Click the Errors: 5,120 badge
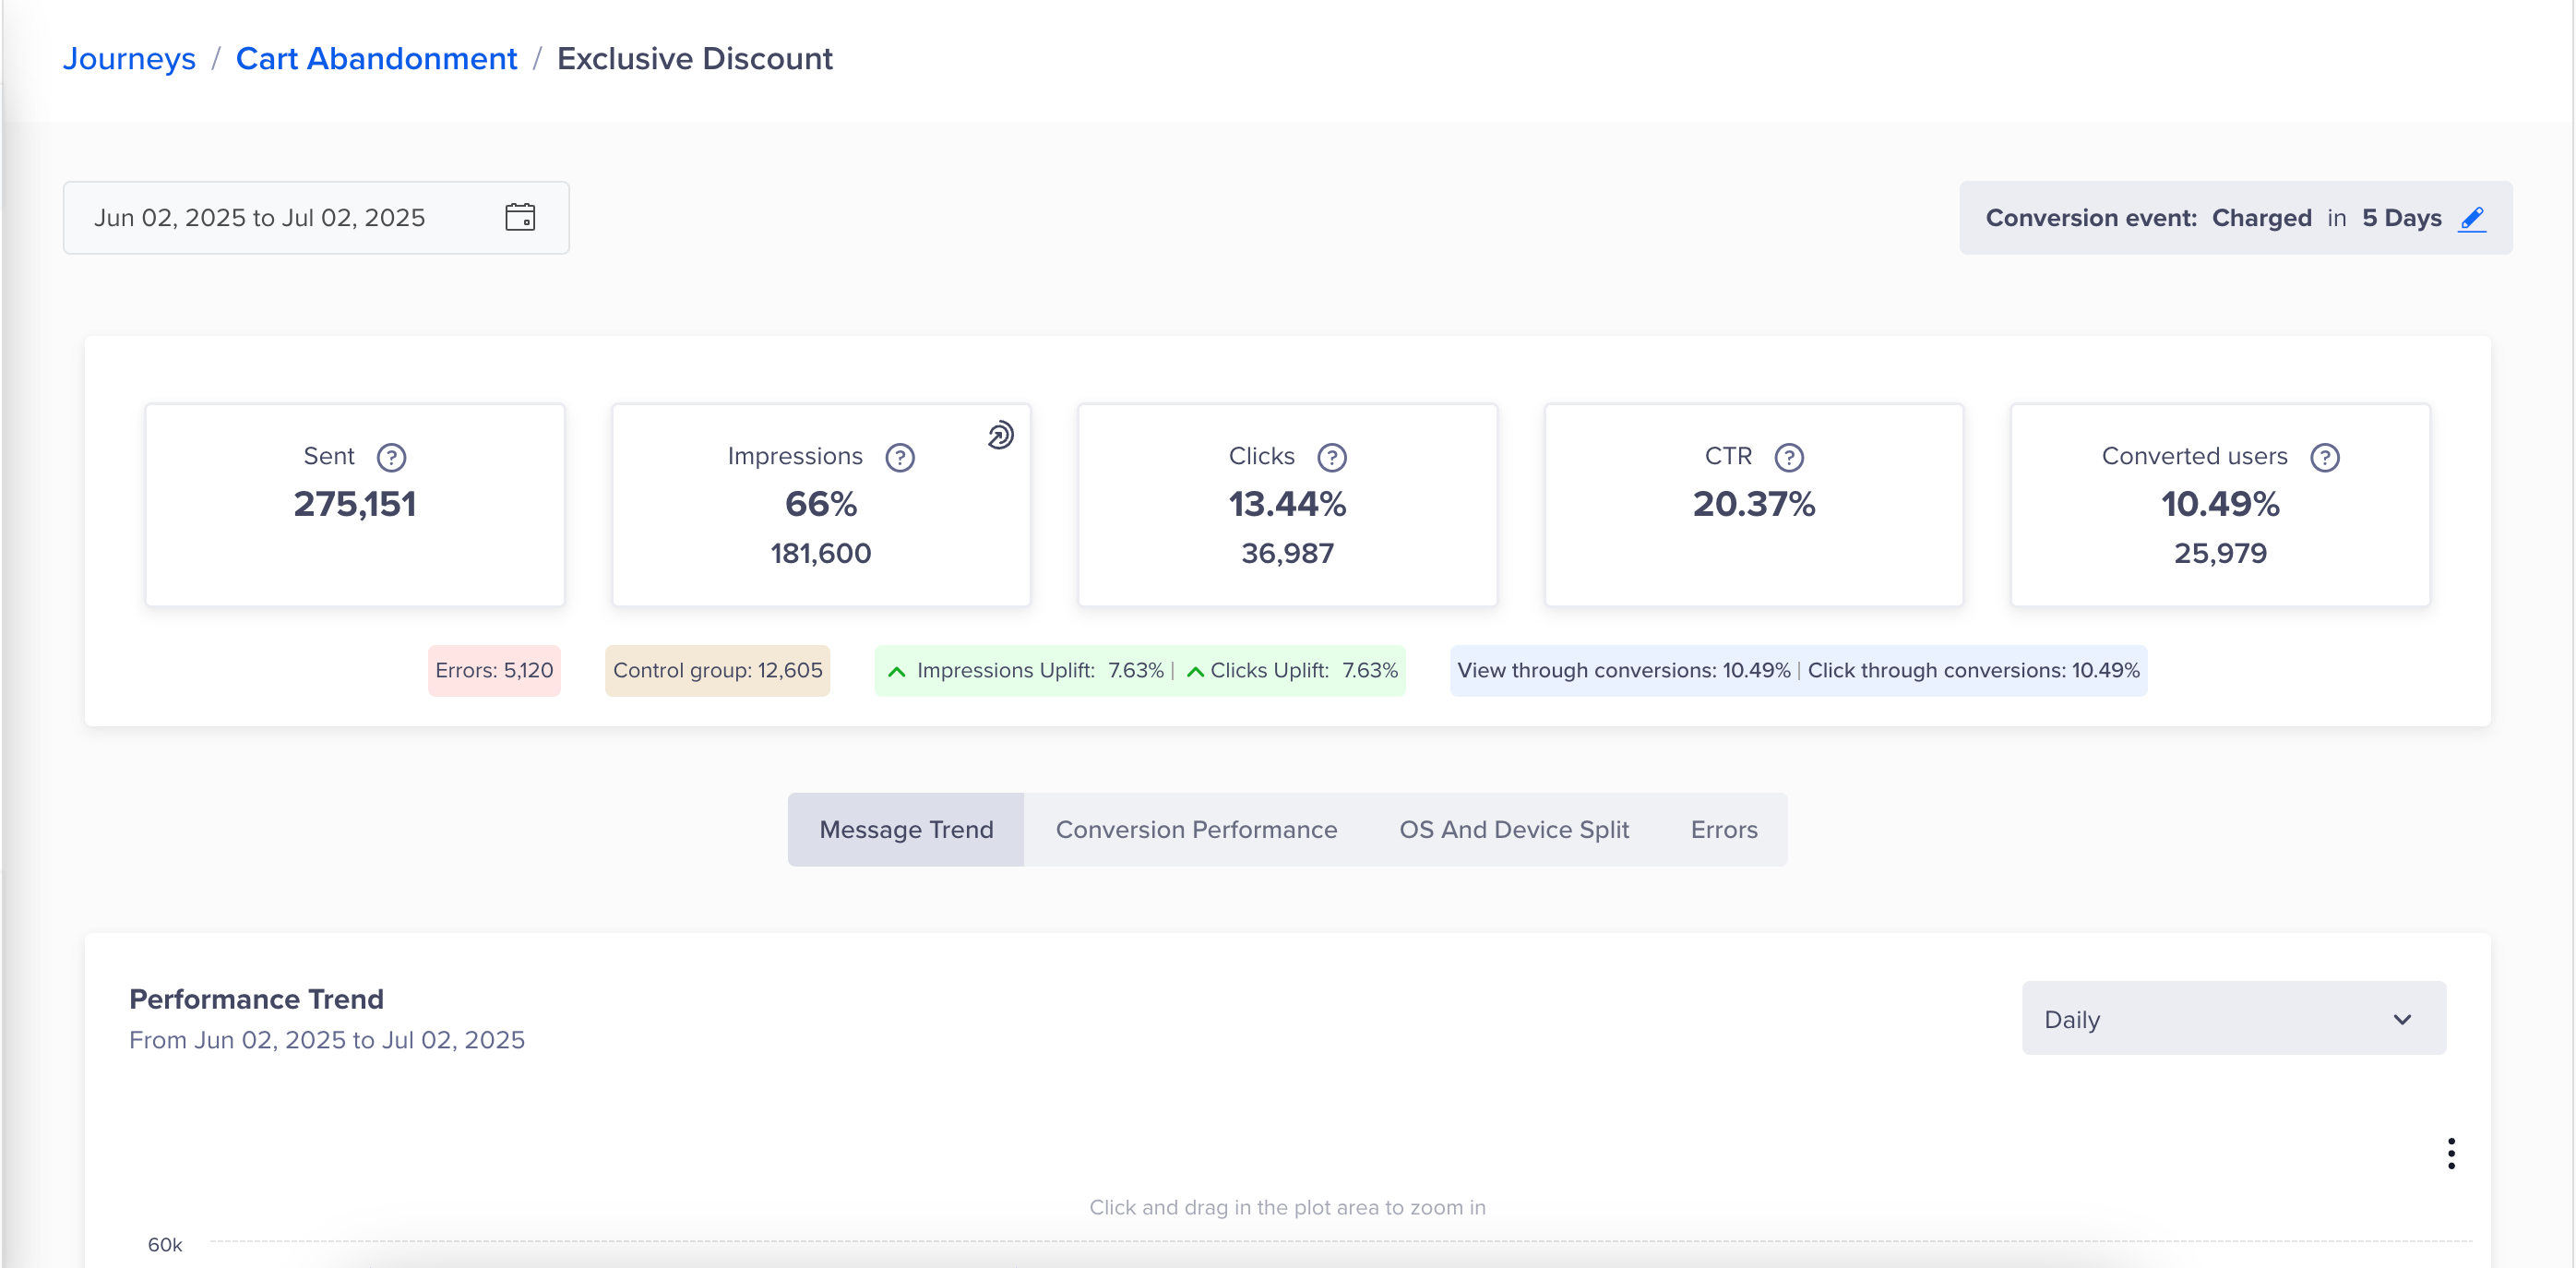The height and width of the screenshot is (1268, 2576). click(x=494, y=670)
